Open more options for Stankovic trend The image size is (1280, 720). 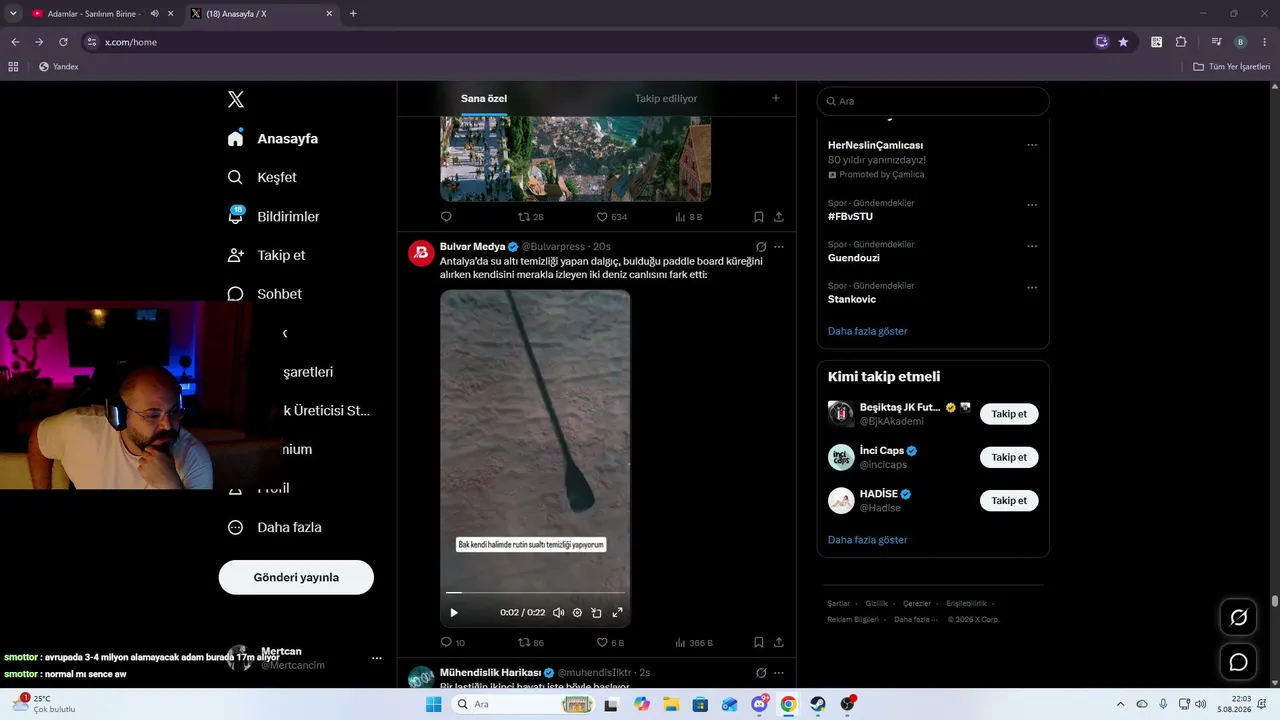point(1032,288)
